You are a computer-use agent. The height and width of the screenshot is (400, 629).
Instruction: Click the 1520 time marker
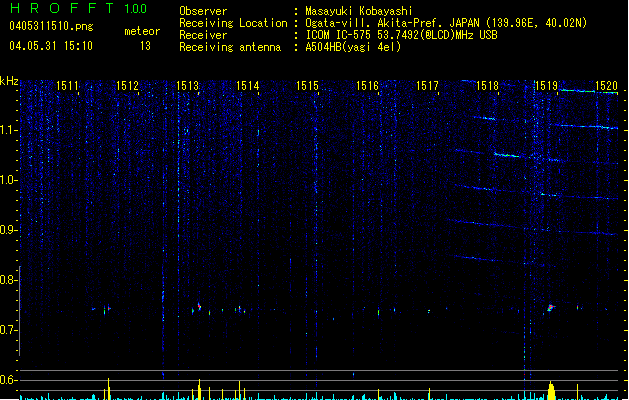click(x=607, y=86)
